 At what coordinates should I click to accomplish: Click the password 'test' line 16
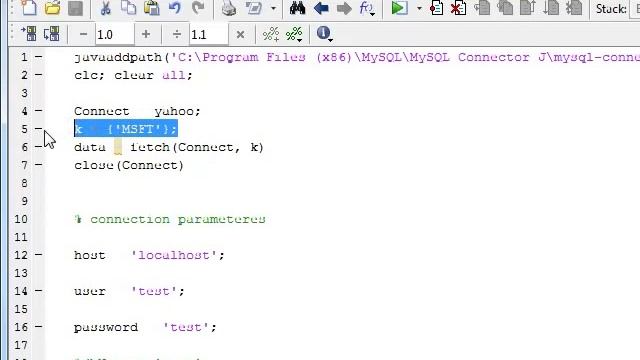tap(145, 327)
